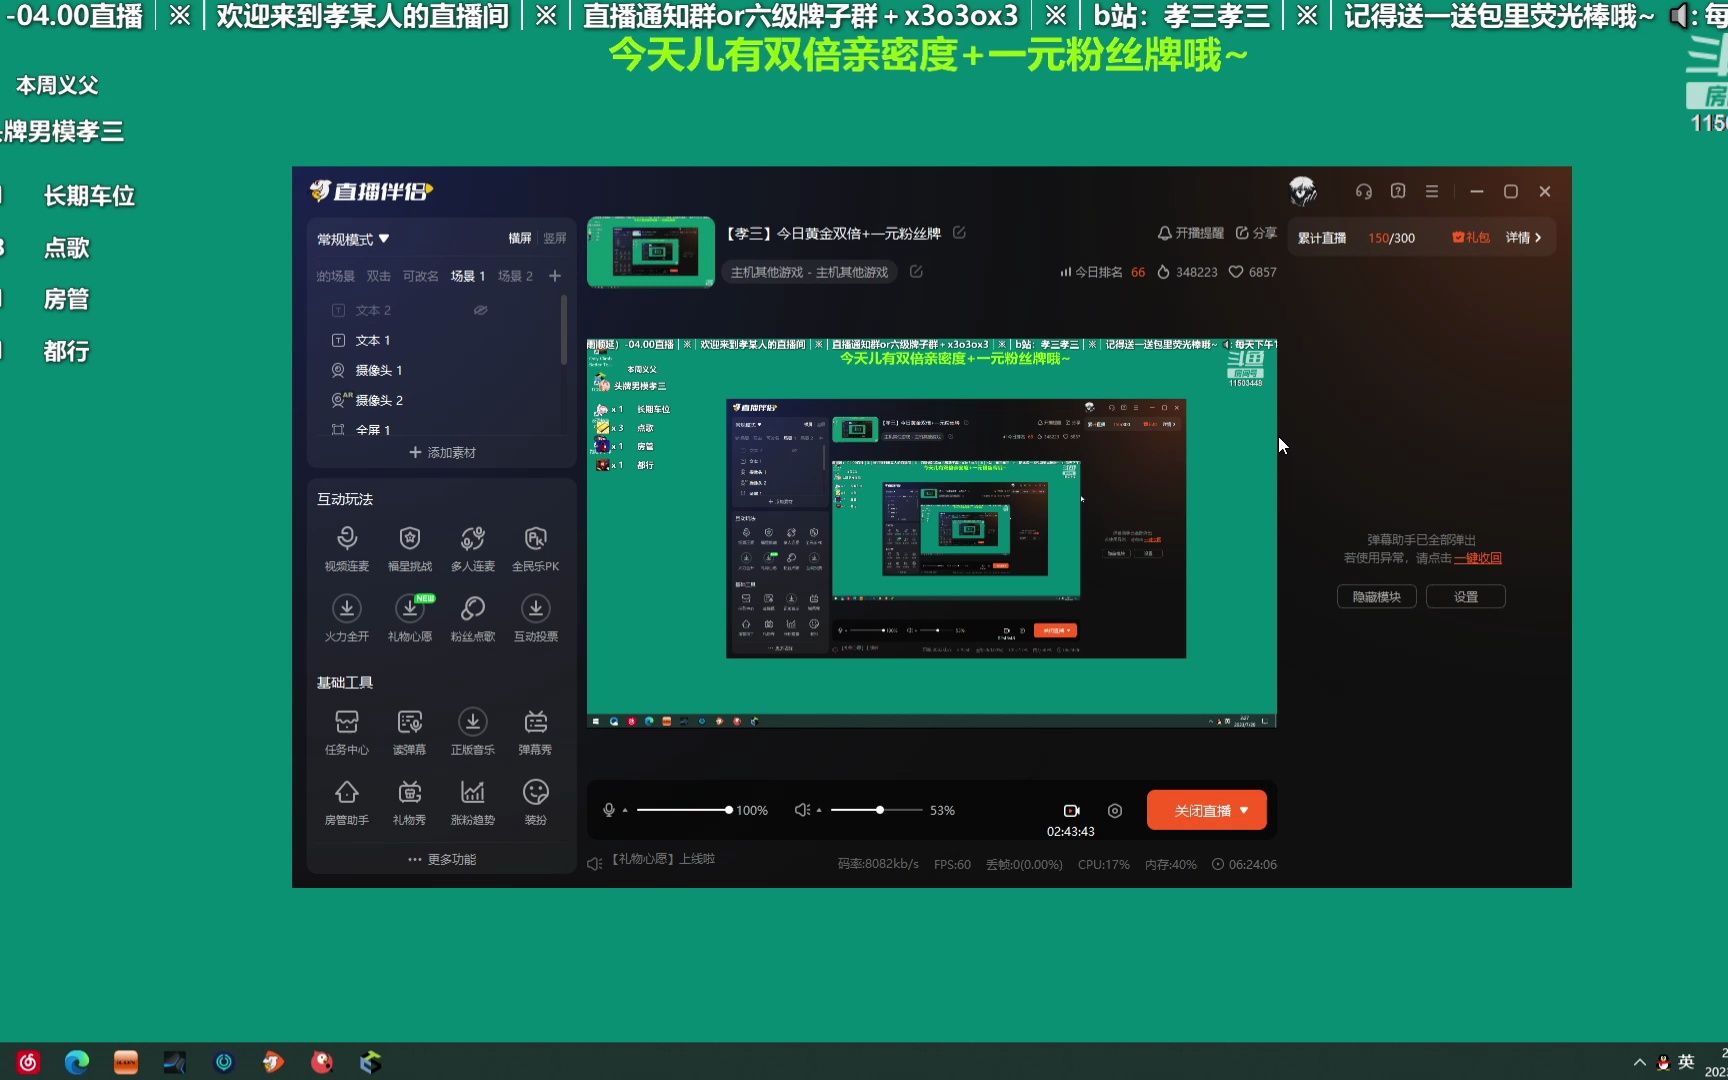The width and height of the screenshot is (1728, 1080).
Task: Click the 【礼物心愿】上线啦 announcement
Action: (x=662, y=859)
